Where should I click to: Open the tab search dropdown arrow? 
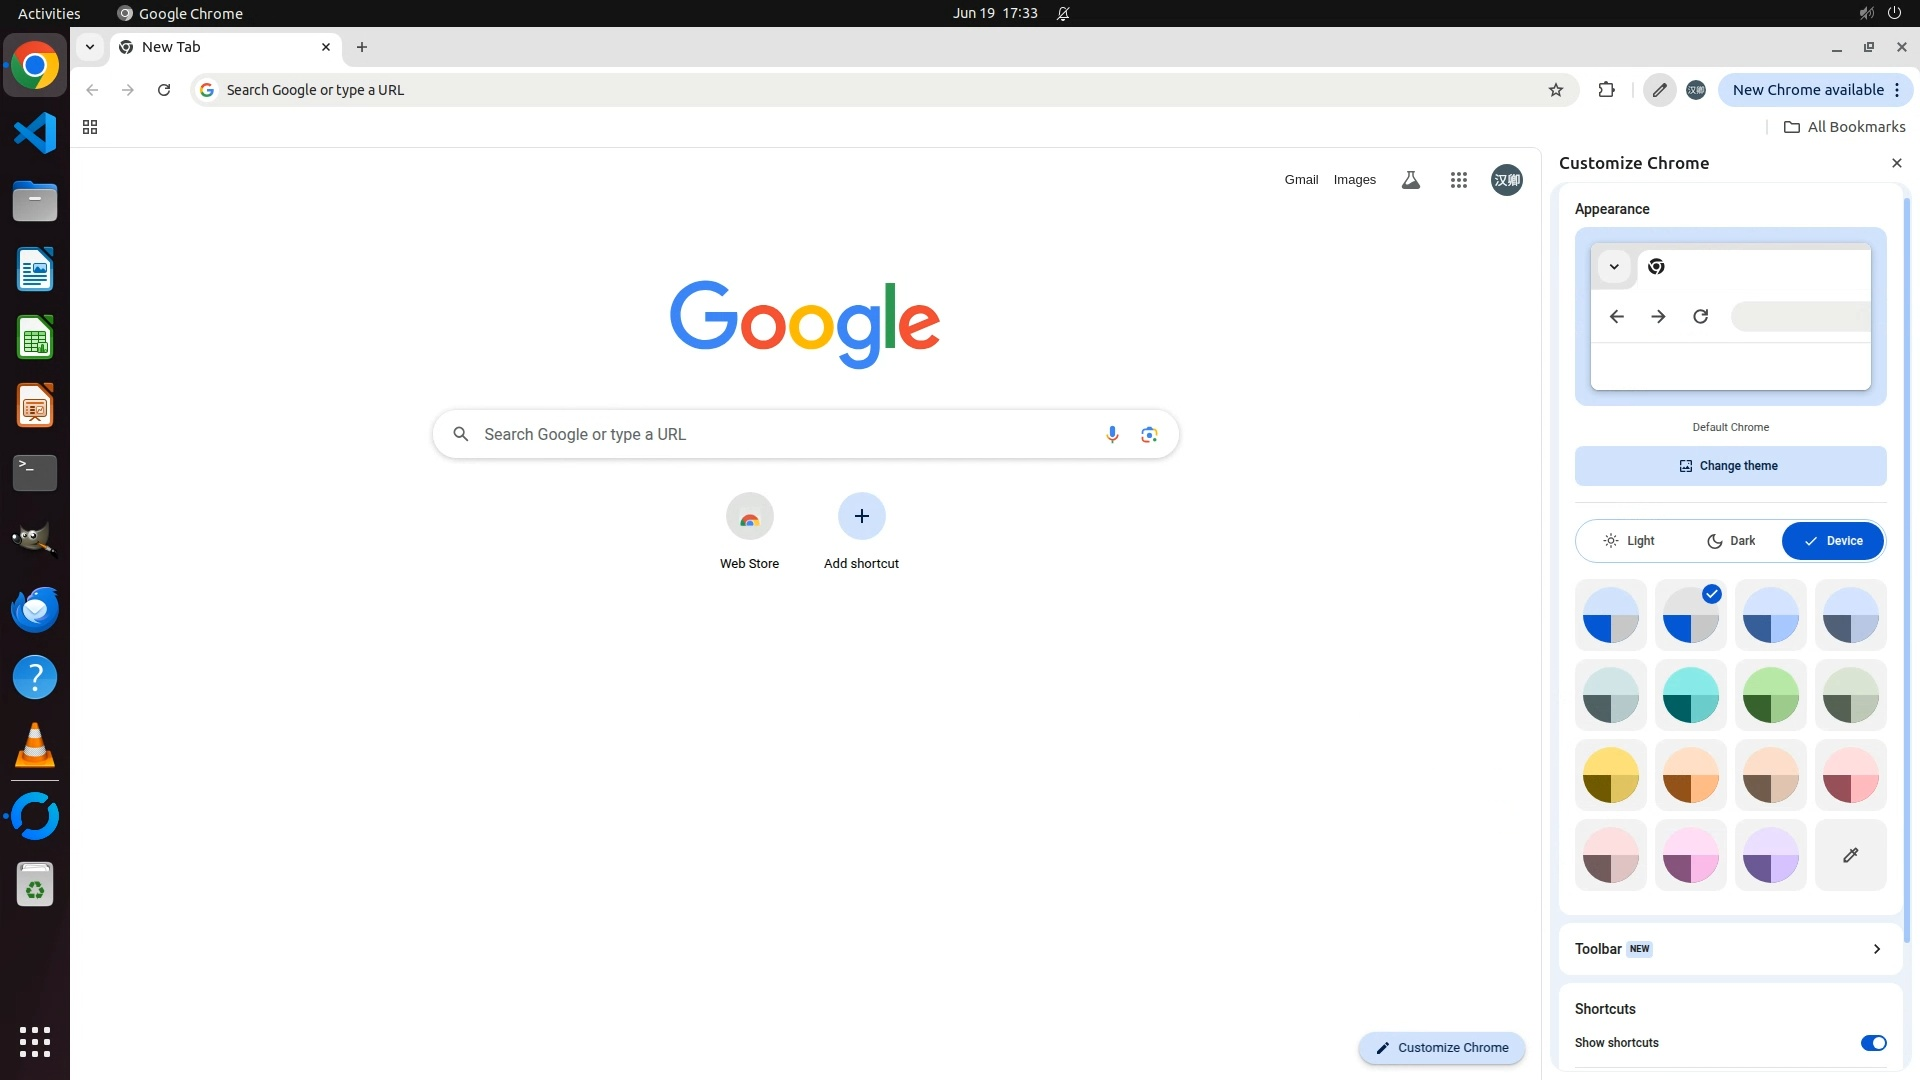90,47
